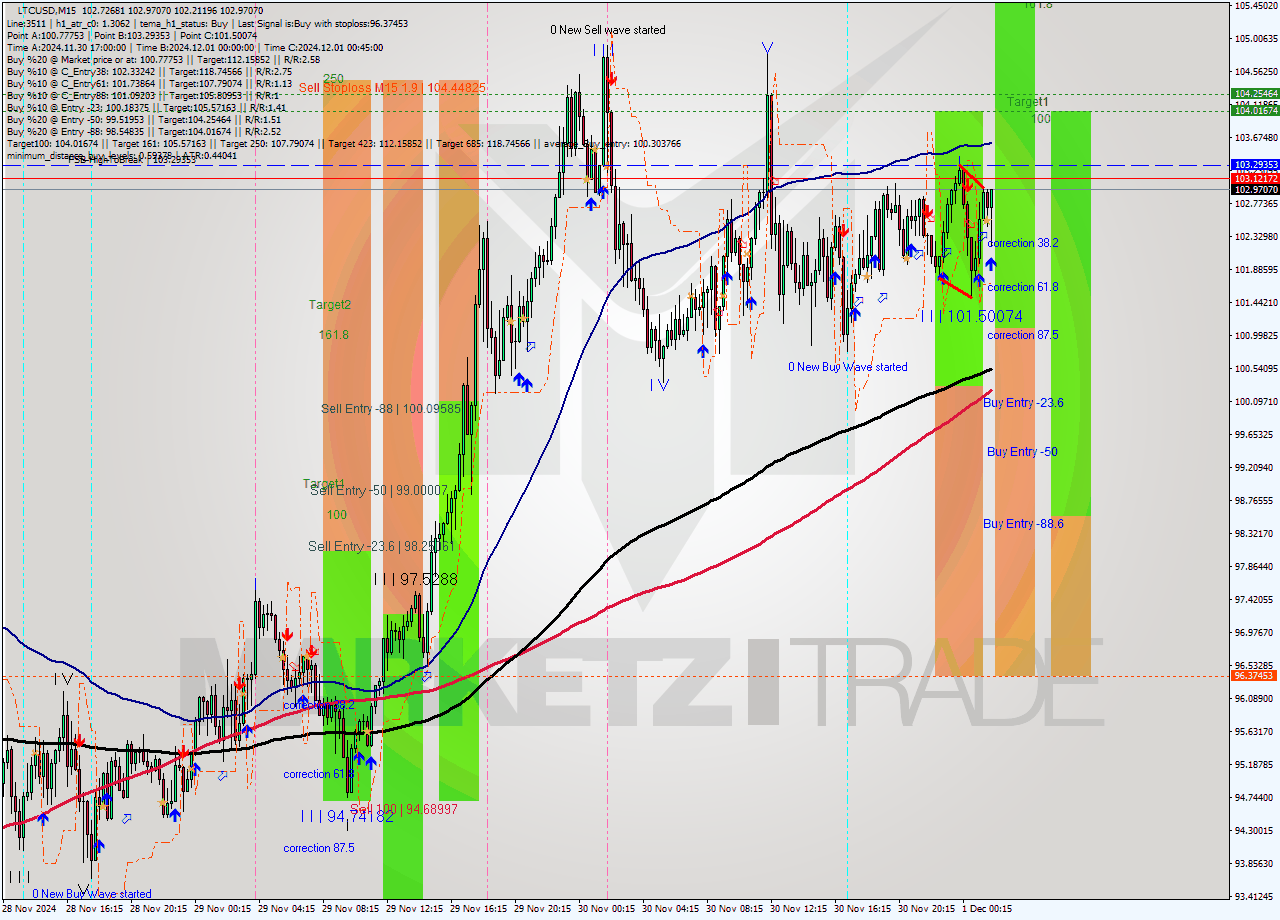Screen dimensions: 1280x920
Task: Click the '30 Nov 08:15' time label
Action: [x=734, y=909]
